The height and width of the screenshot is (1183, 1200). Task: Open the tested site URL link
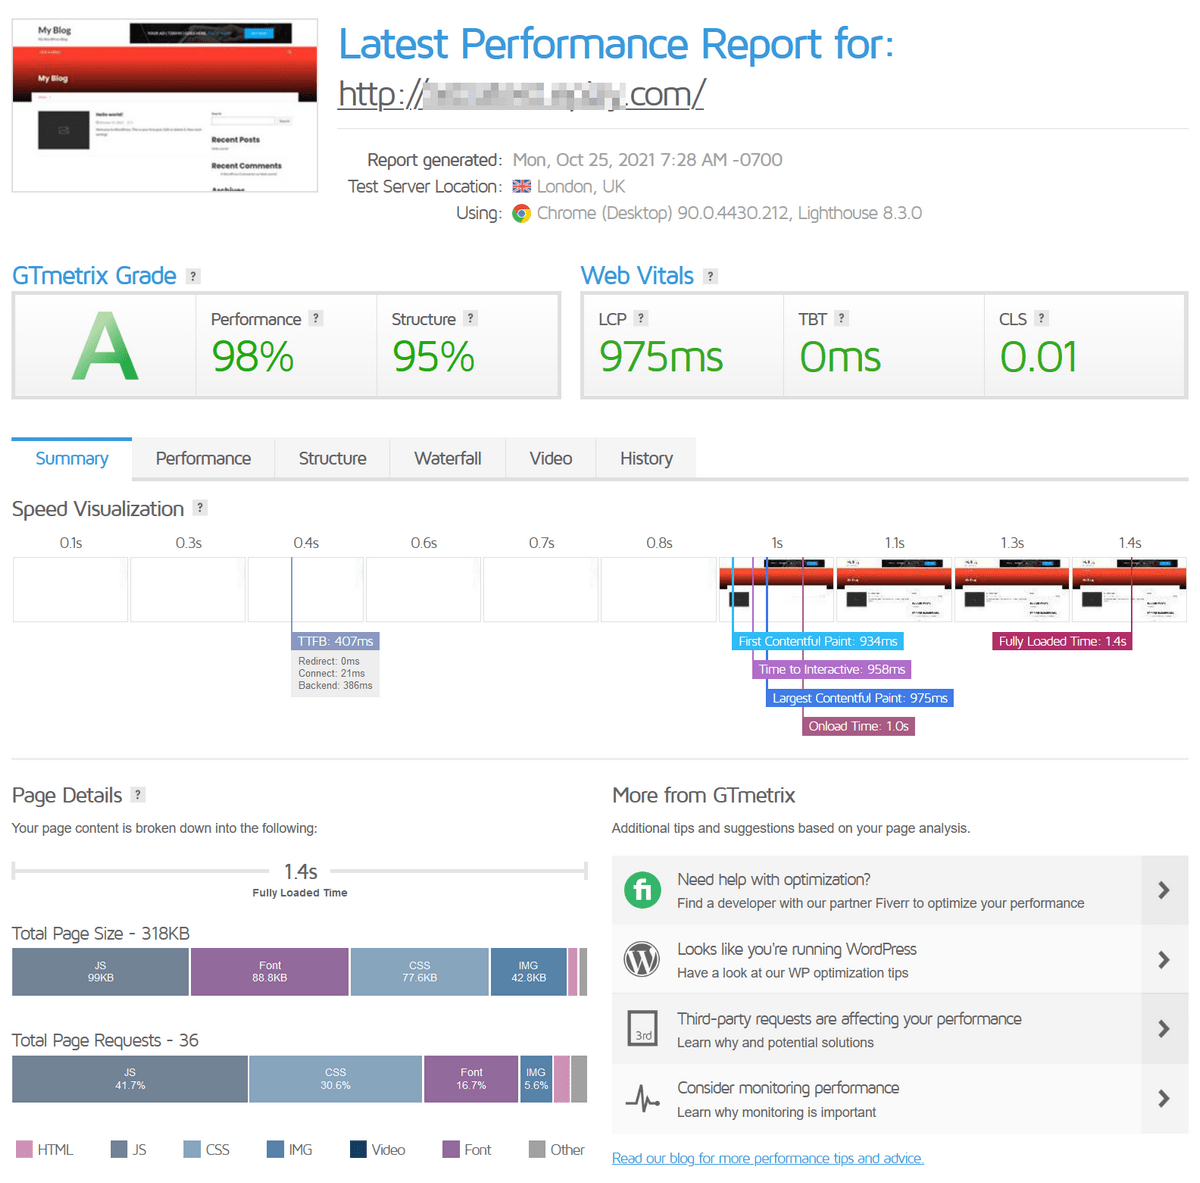[521, 95]
